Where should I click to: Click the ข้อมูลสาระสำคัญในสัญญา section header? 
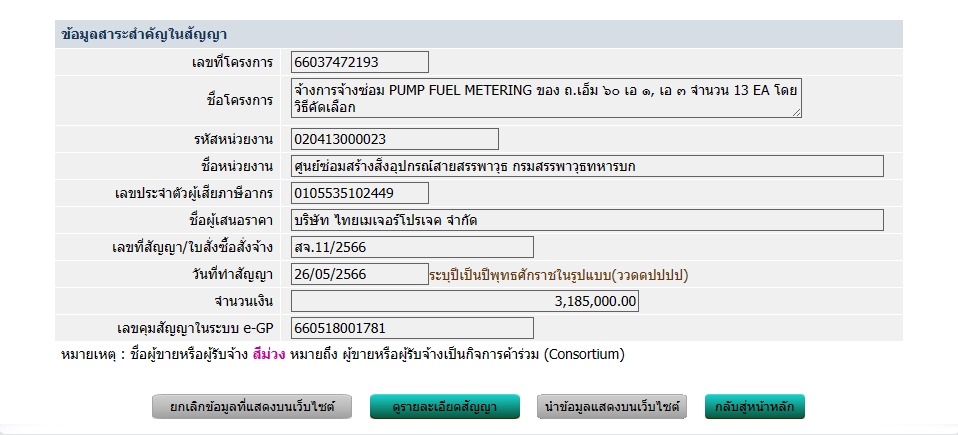[x=144, y=35]
